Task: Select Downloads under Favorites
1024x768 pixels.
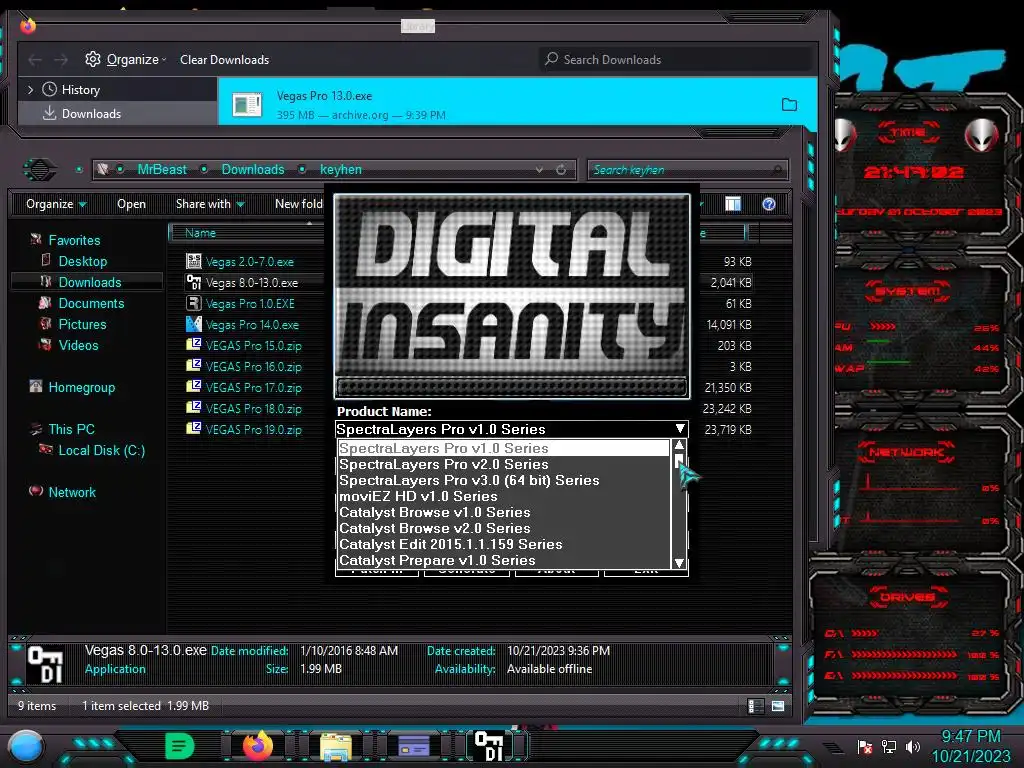Action: click(89, 282)
